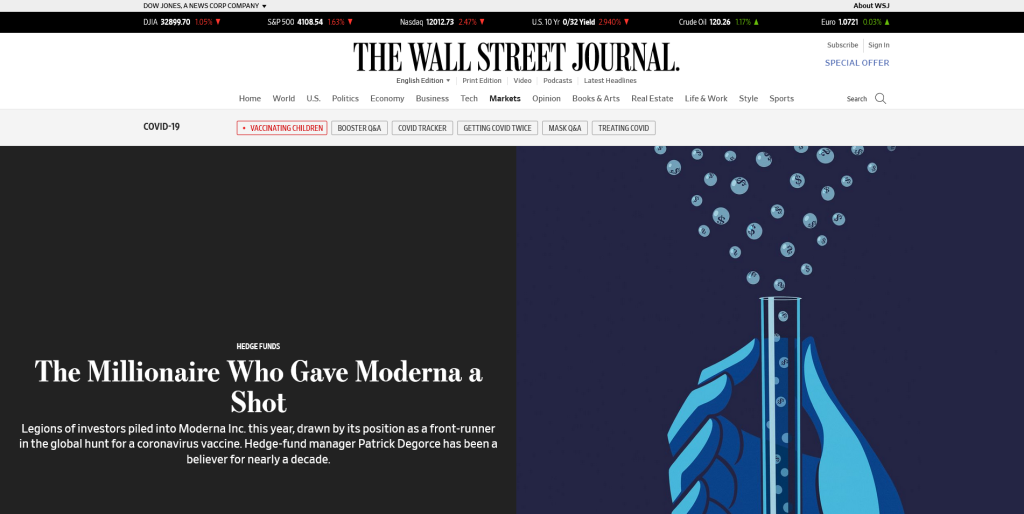This screenshot has height=514, width=1024.
Task: Click the test tube illustration
Action: 781,405
